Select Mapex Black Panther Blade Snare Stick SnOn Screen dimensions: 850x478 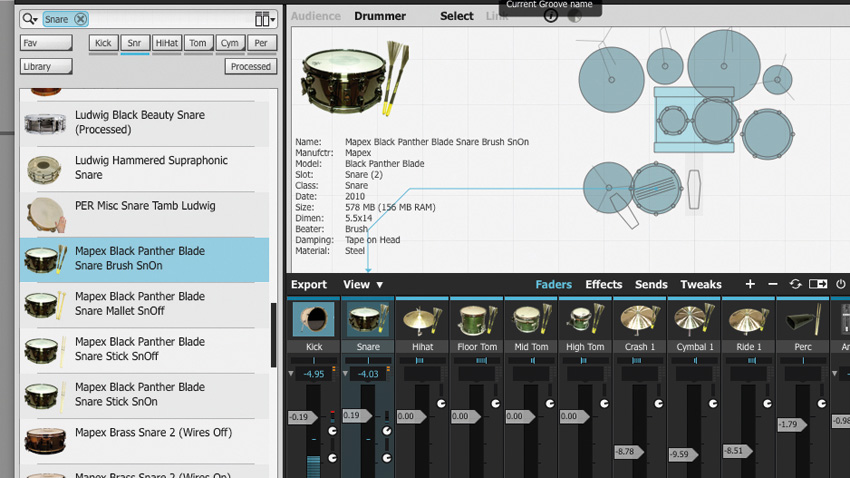(x=144, y=396)
